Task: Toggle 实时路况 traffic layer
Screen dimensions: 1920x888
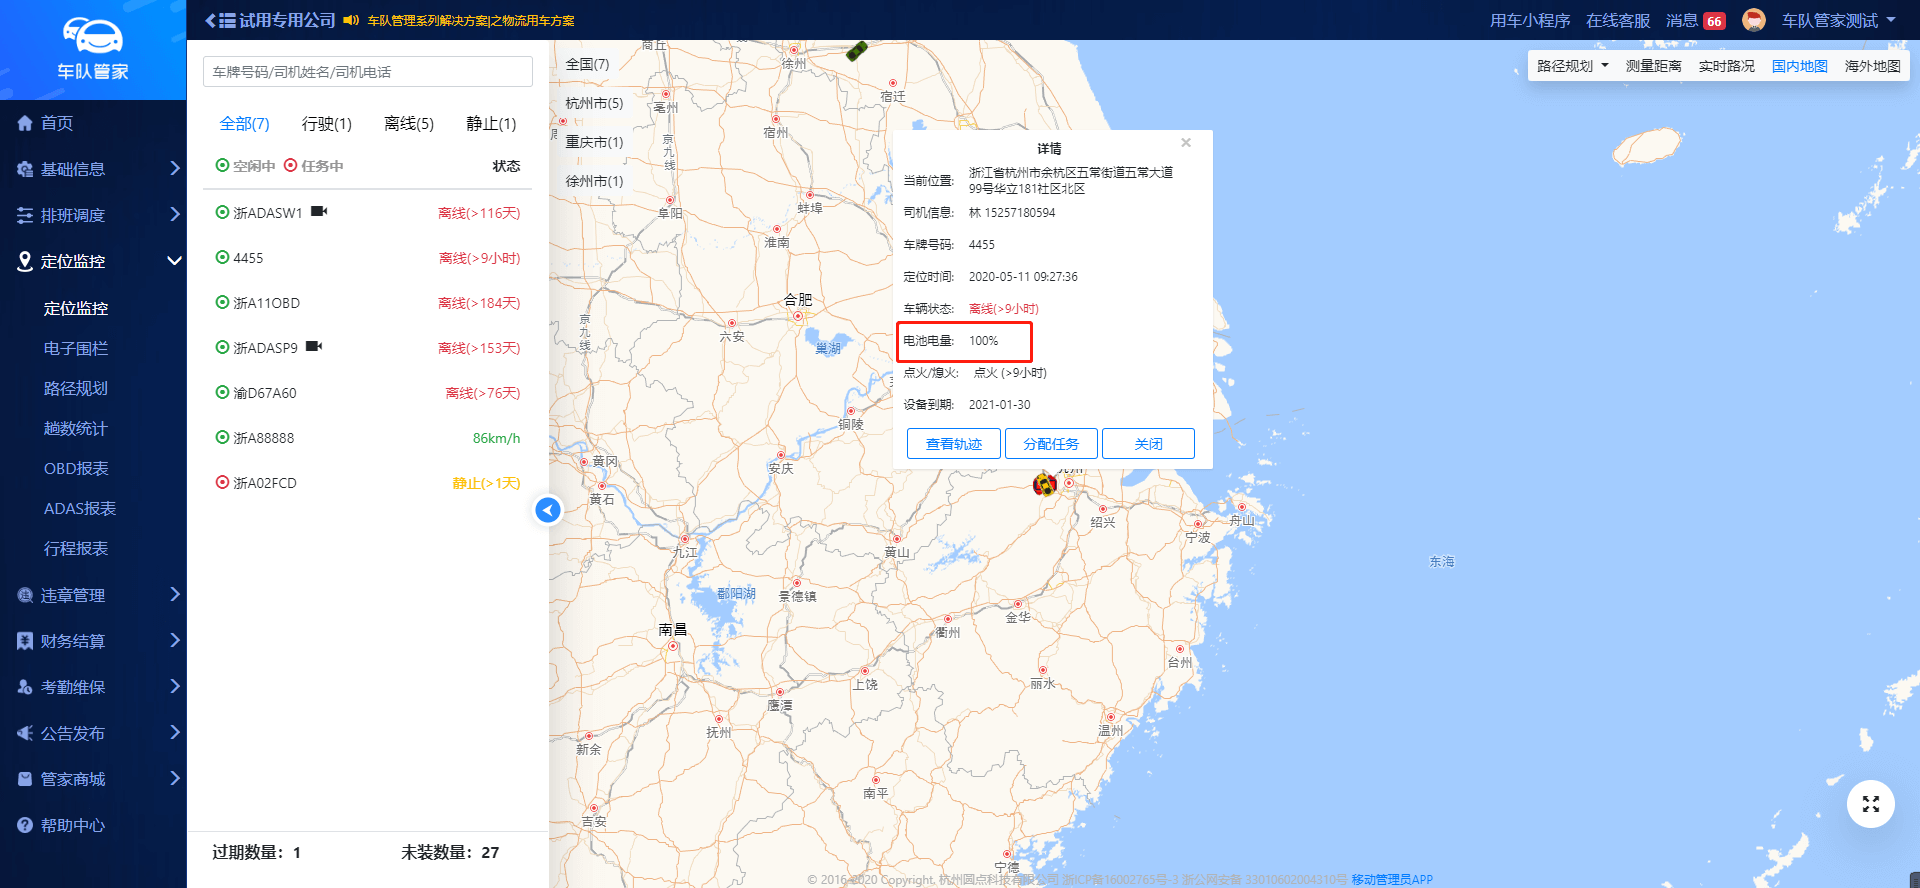Action: coord(1726,66)
